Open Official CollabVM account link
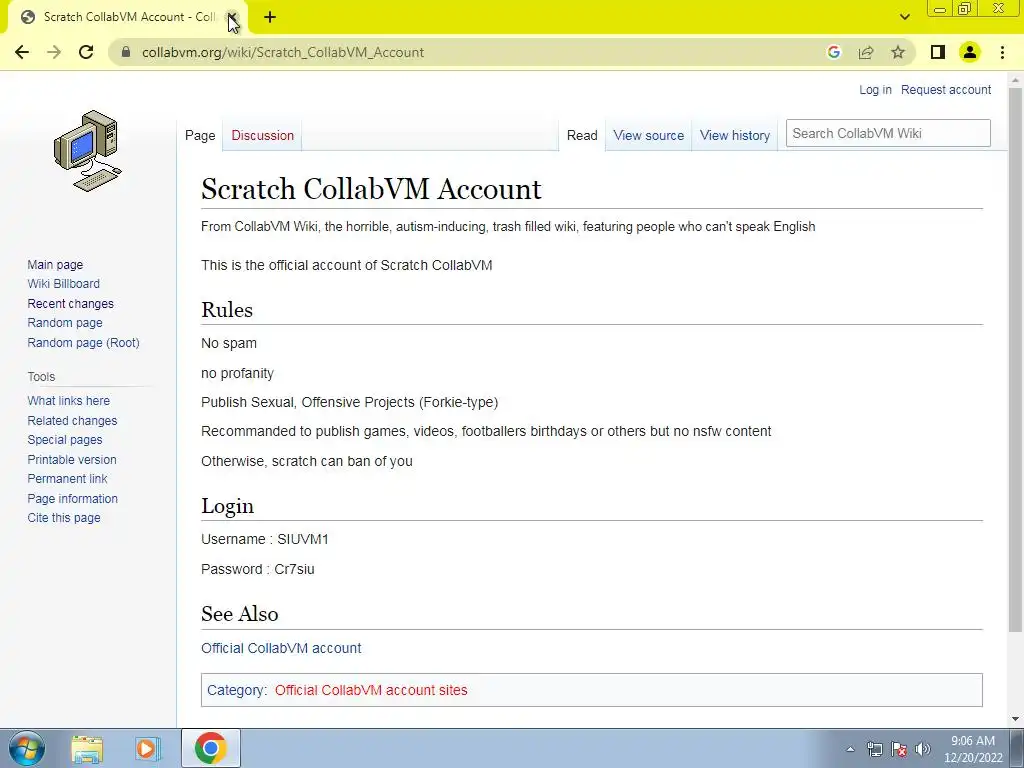Screen dimensions: 1024x768 click(x=281, y=648)
